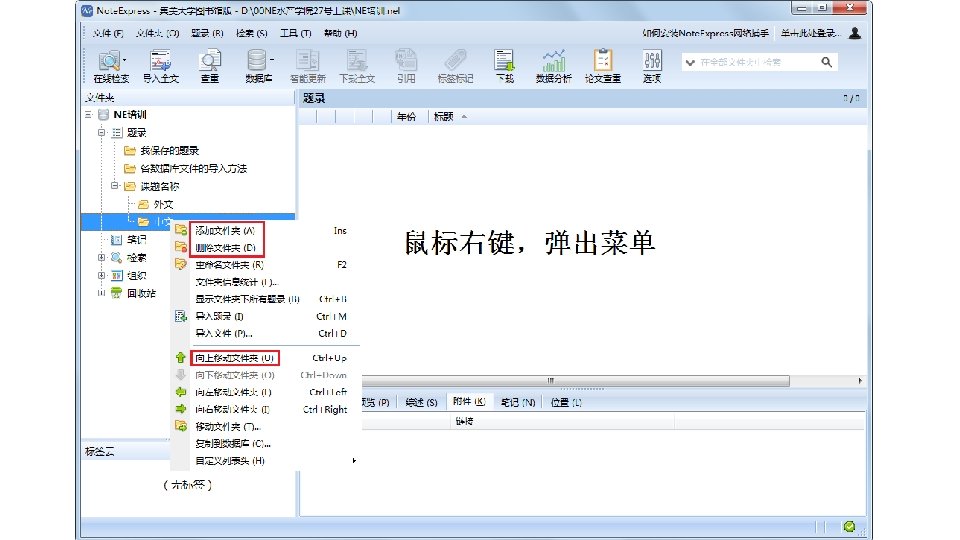
Task: Sort by the 标题 column header
Action: [x=443, y=116]
